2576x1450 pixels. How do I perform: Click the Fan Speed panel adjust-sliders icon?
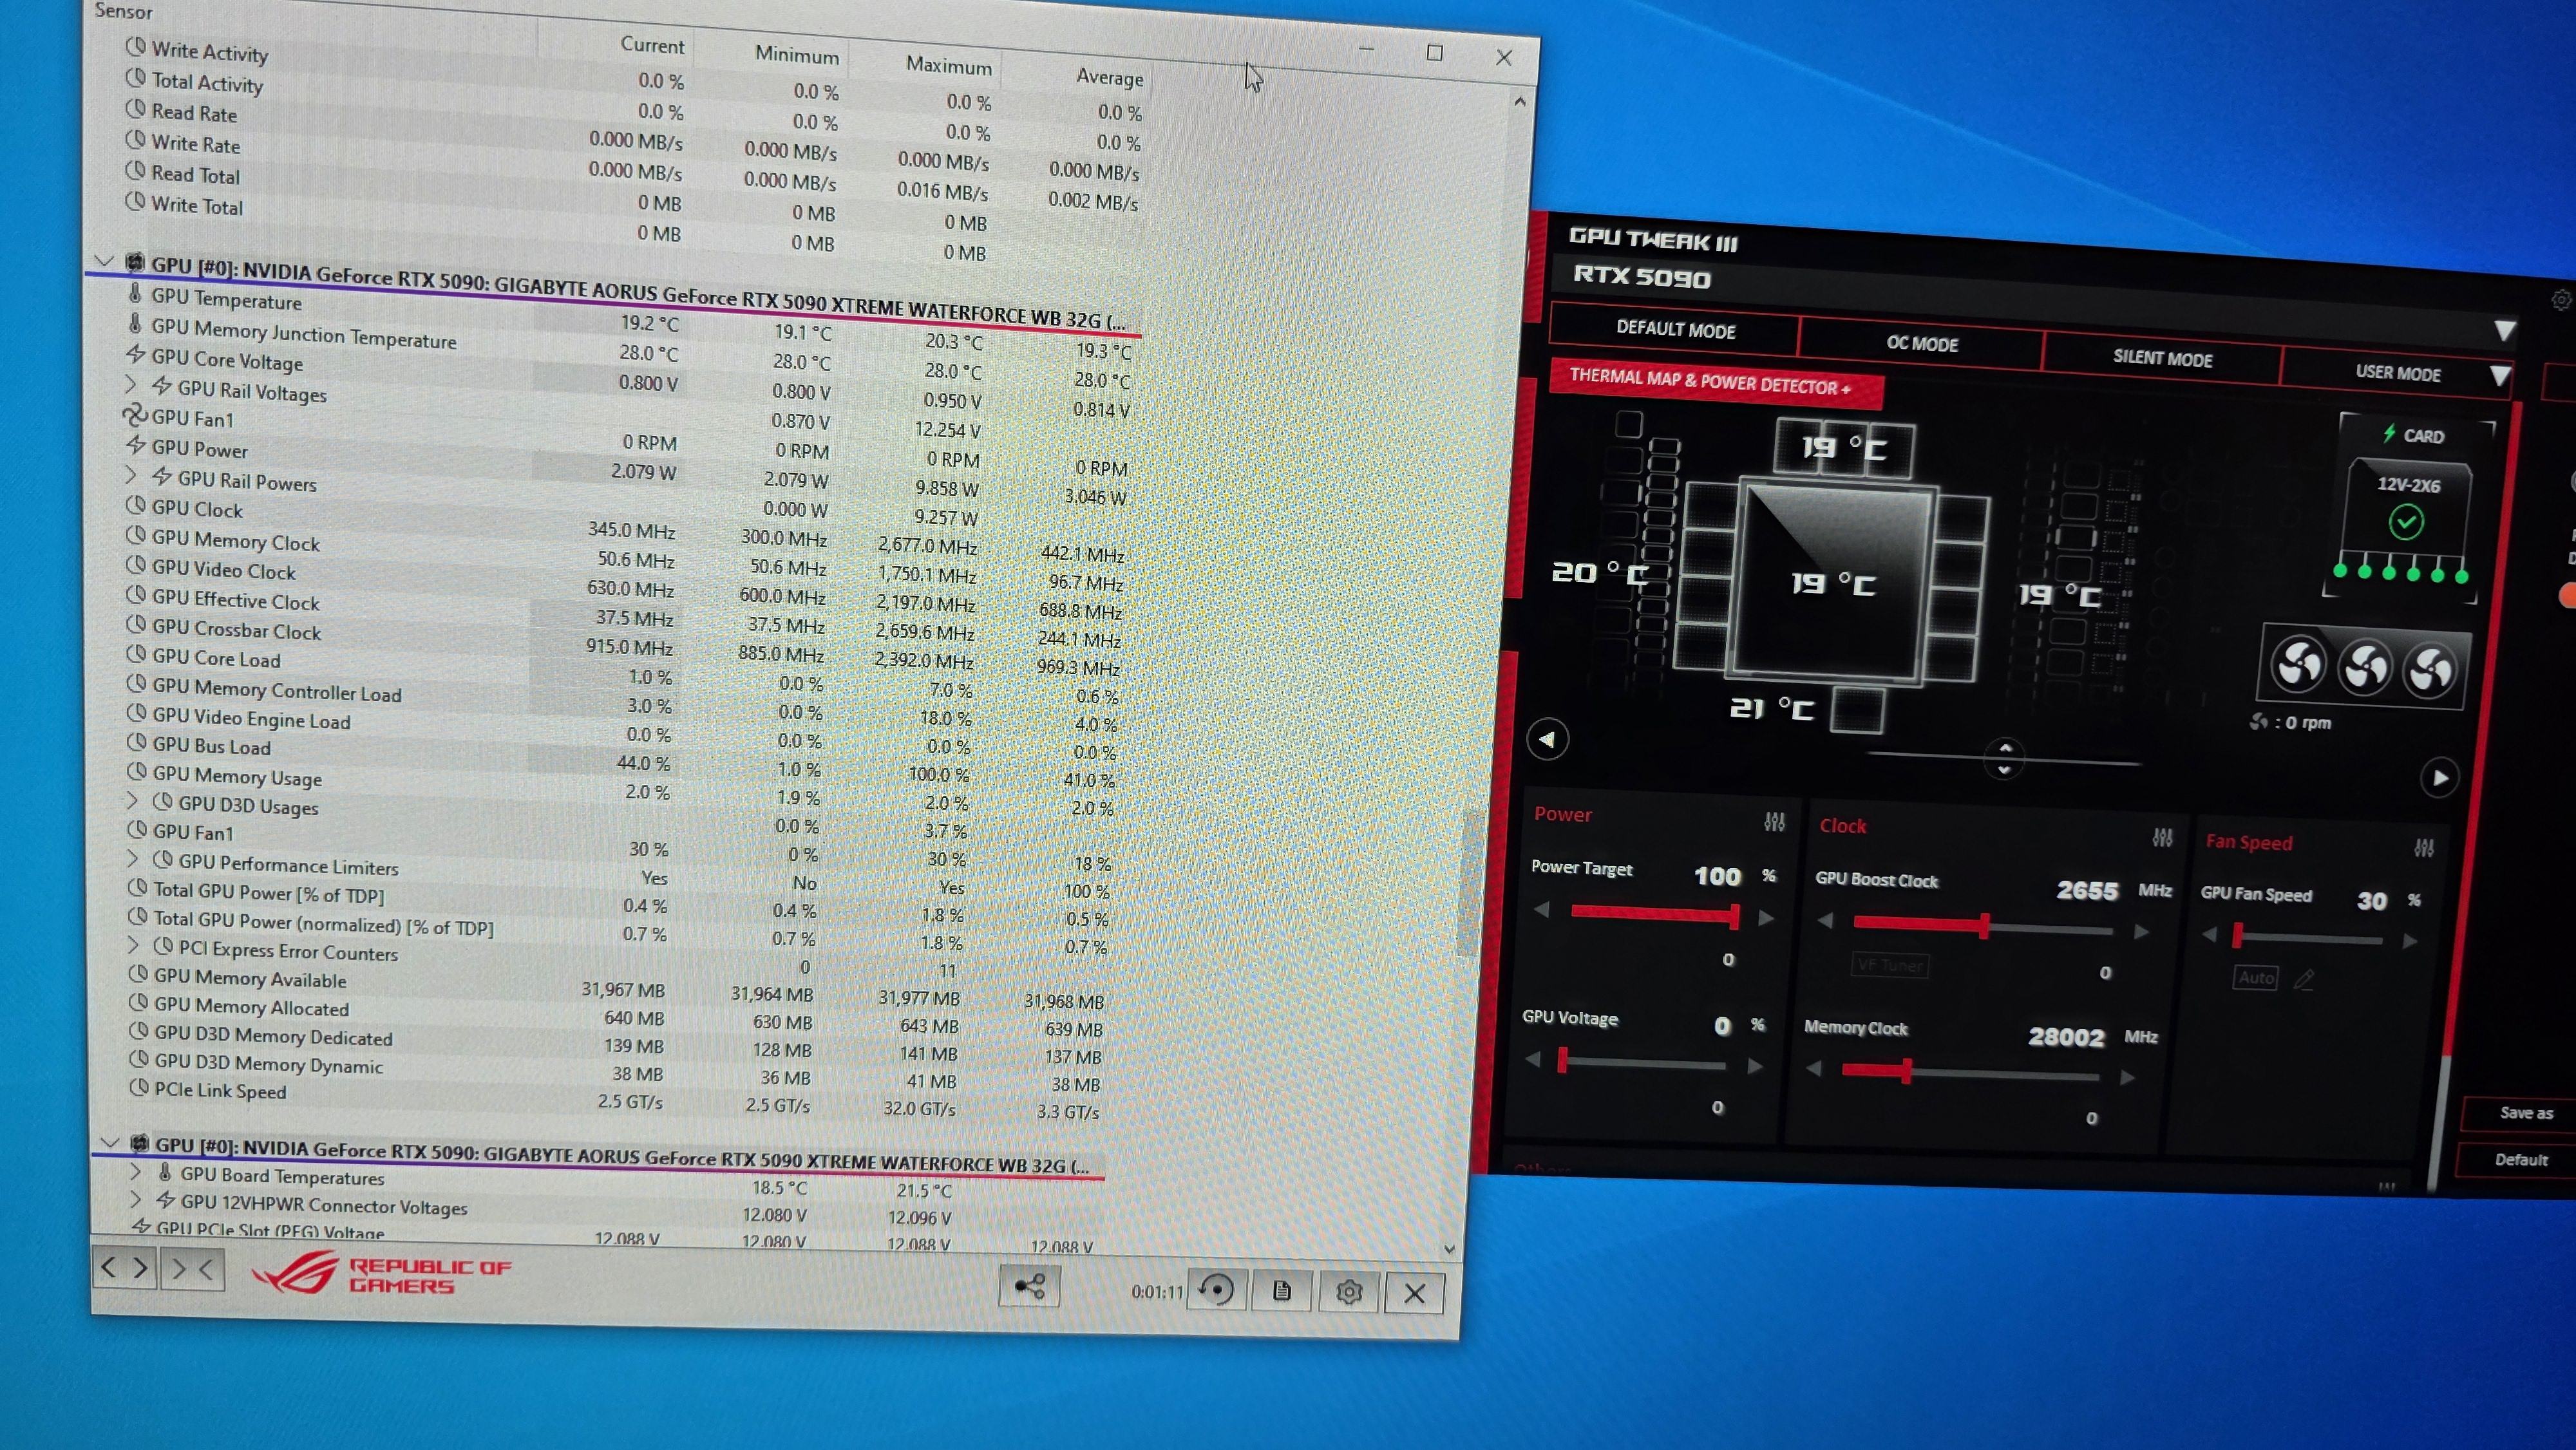click(x=2424, y=848)
